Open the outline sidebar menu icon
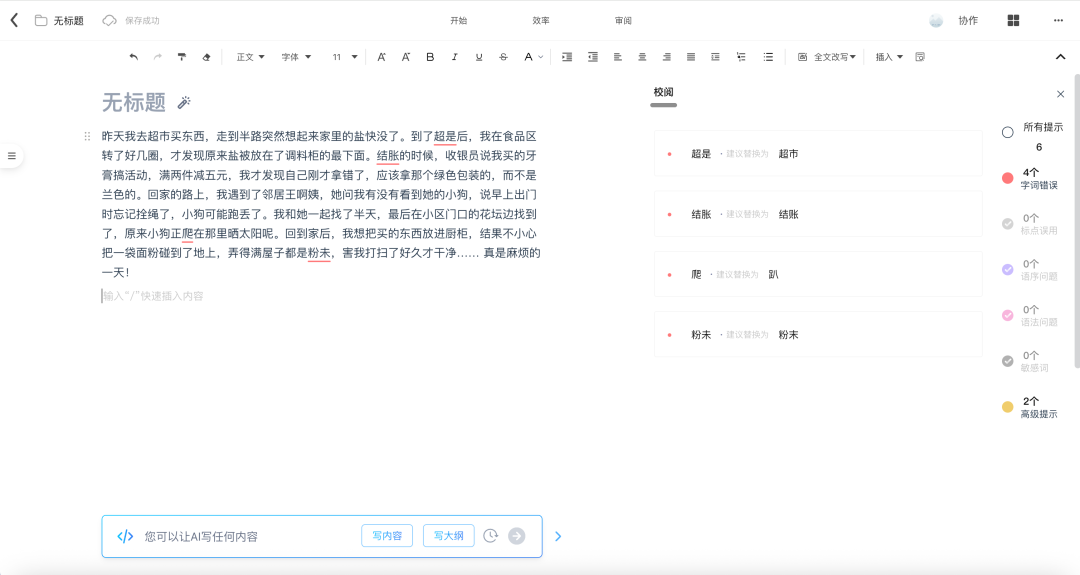Image resolution: width=1080 pixels, height=575 pixels. tap(12, 156)
